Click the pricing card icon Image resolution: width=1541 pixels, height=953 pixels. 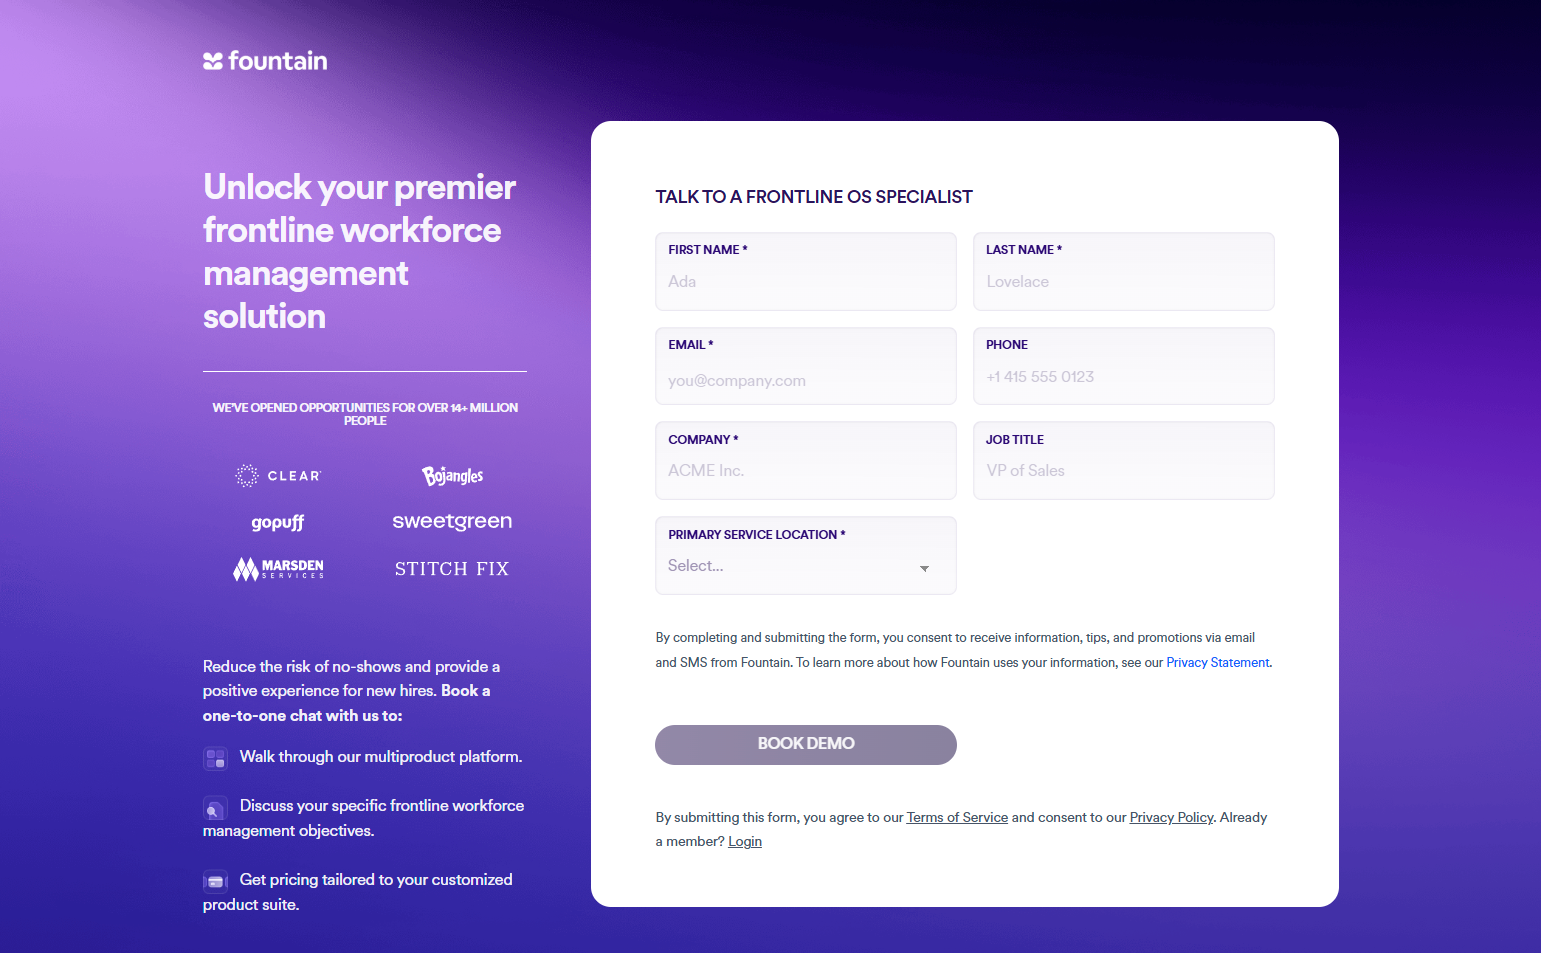pyautogui.click(x=215, y=881)
